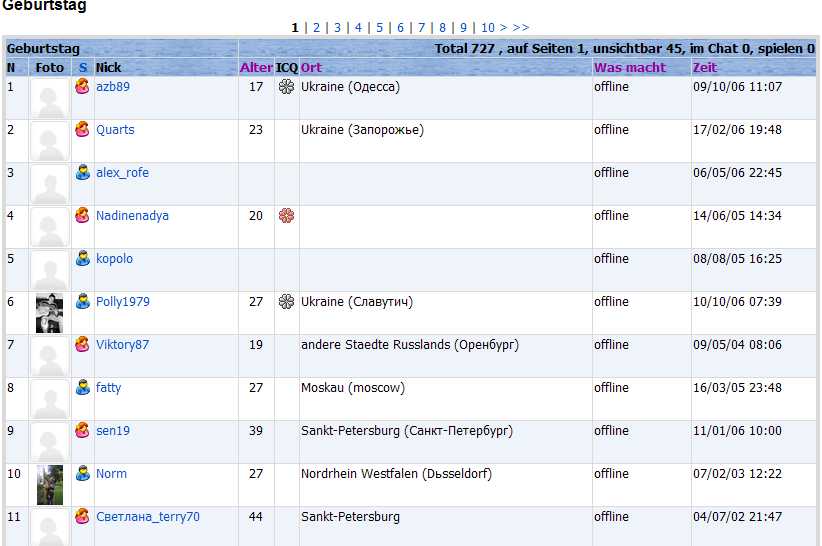
Task: Sort by the S column header
Action: [x=83, y=68]
